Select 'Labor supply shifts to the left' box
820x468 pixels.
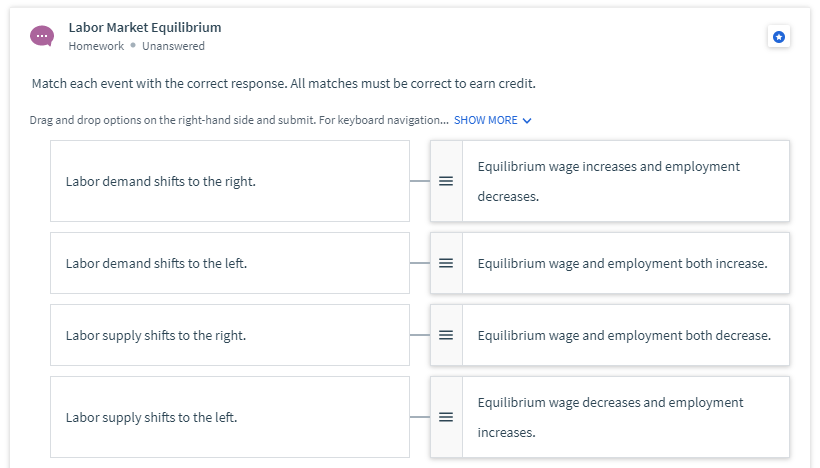tap(229, 417)
